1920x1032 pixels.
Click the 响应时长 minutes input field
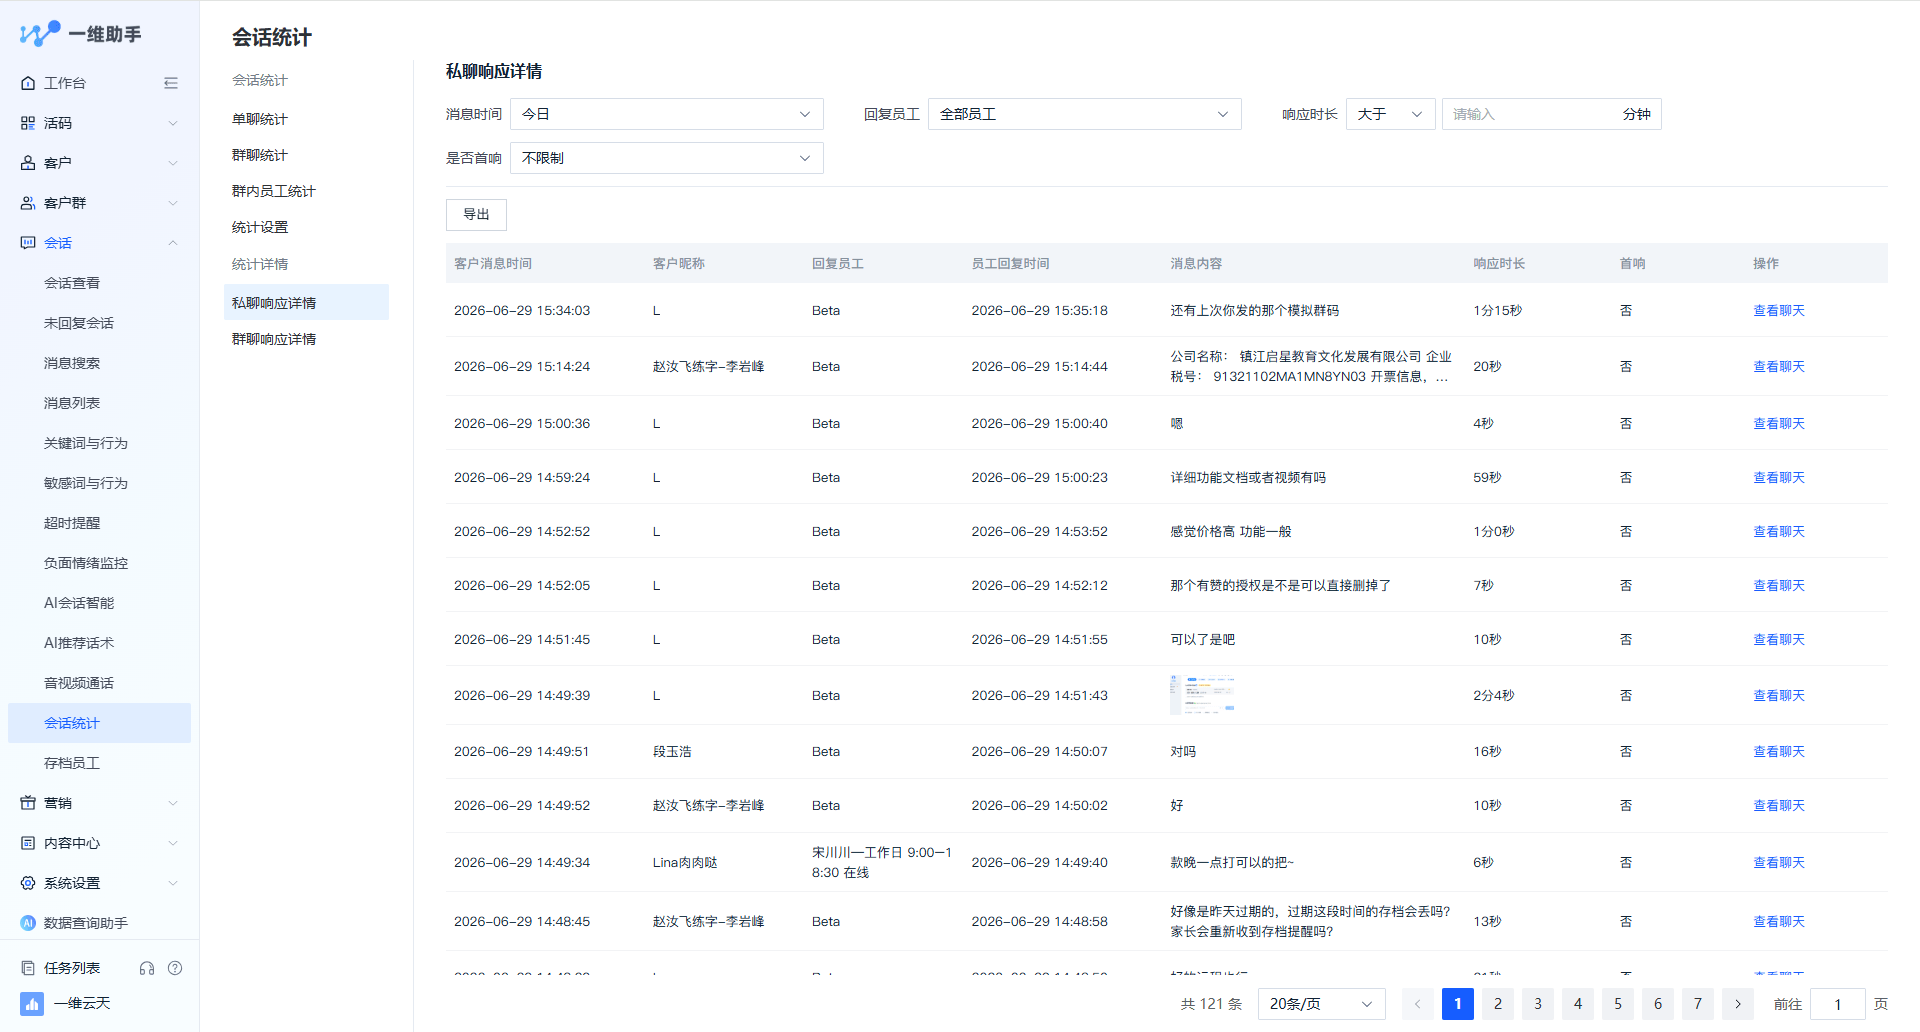tap(1552, 114)
